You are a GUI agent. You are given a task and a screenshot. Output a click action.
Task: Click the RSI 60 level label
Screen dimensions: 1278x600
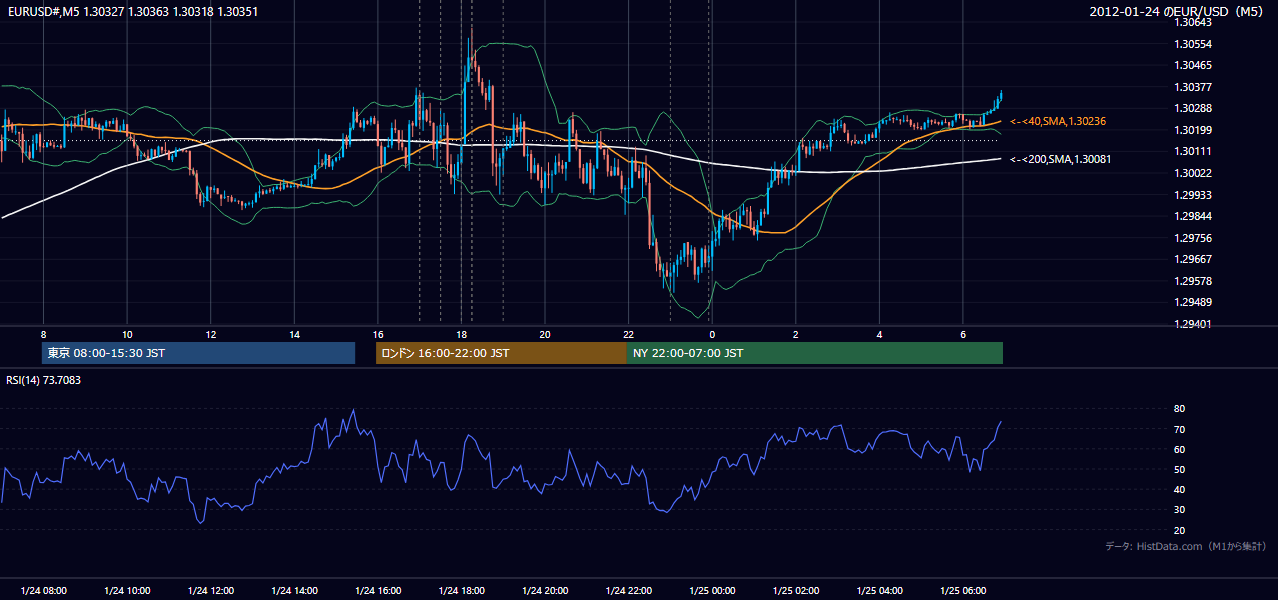coord(1179,449)
